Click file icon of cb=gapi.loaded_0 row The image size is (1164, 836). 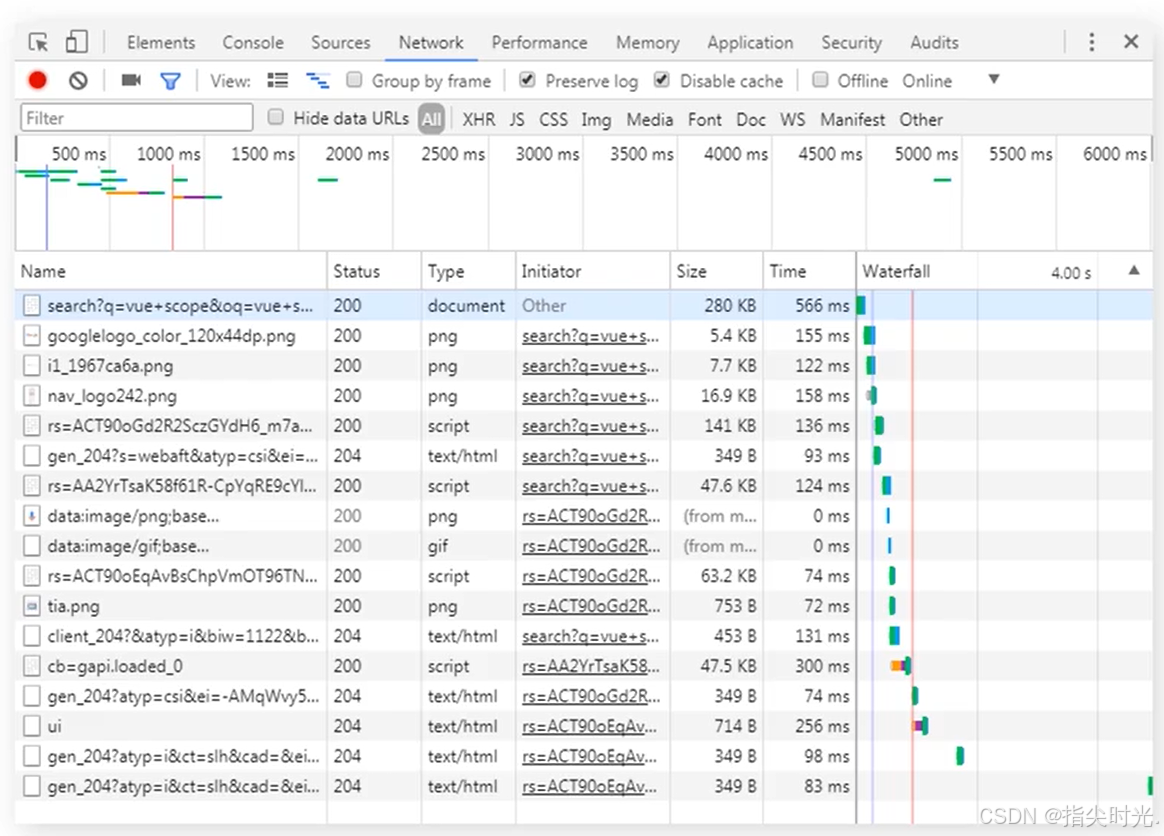(31, 666)
